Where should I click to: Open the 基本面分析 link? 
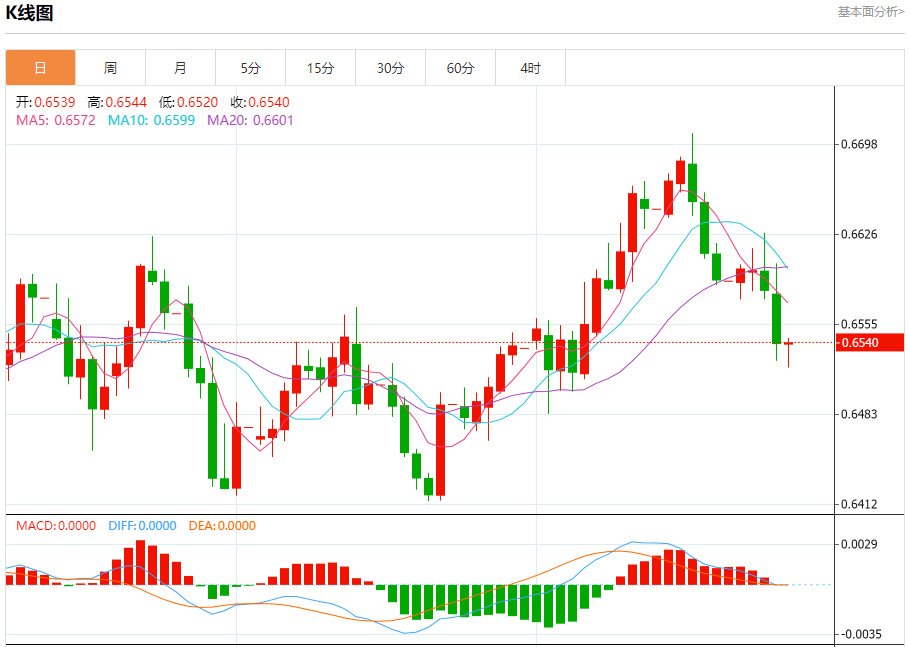(x=871, y=12)
